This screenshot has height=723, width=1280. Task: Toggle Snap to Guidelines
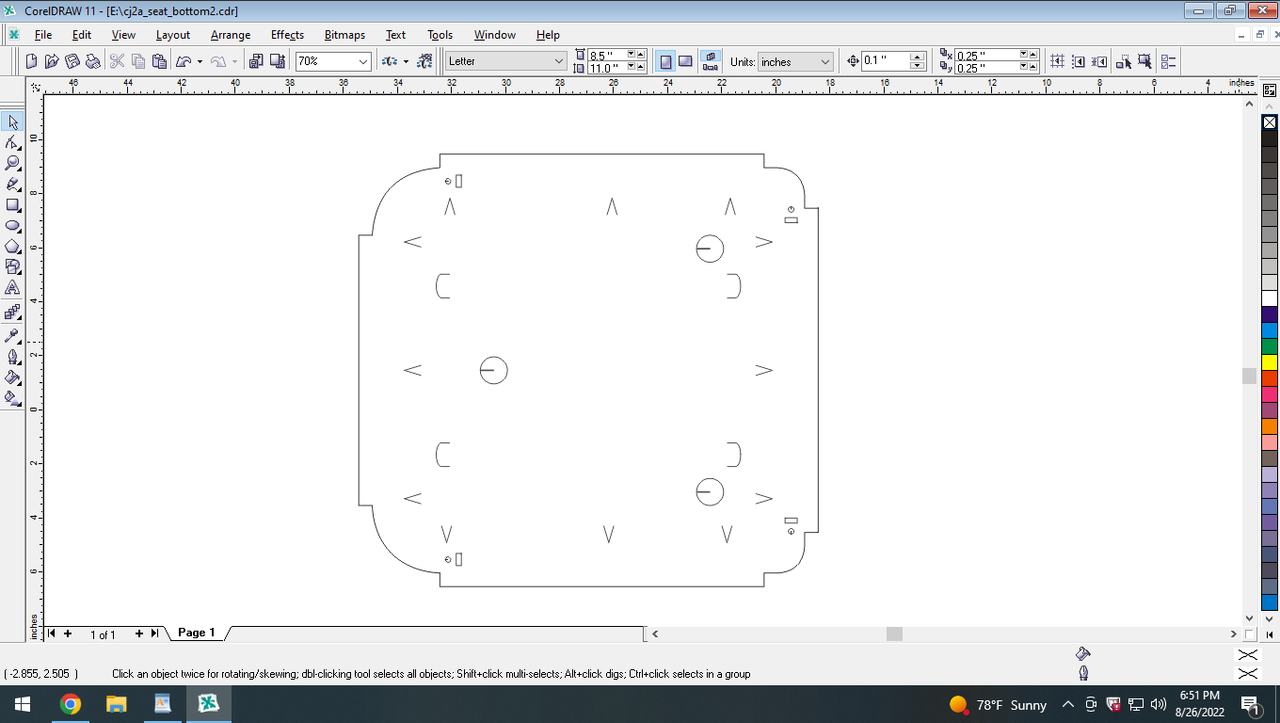1079,61
